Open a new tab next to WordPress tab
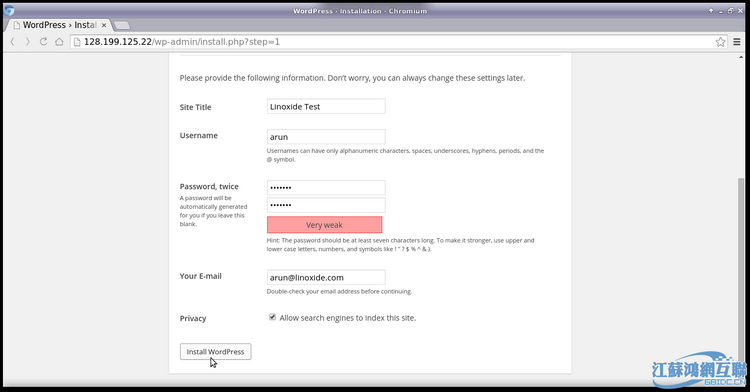This screenshot has width=750, height=392. click(121, 25)
